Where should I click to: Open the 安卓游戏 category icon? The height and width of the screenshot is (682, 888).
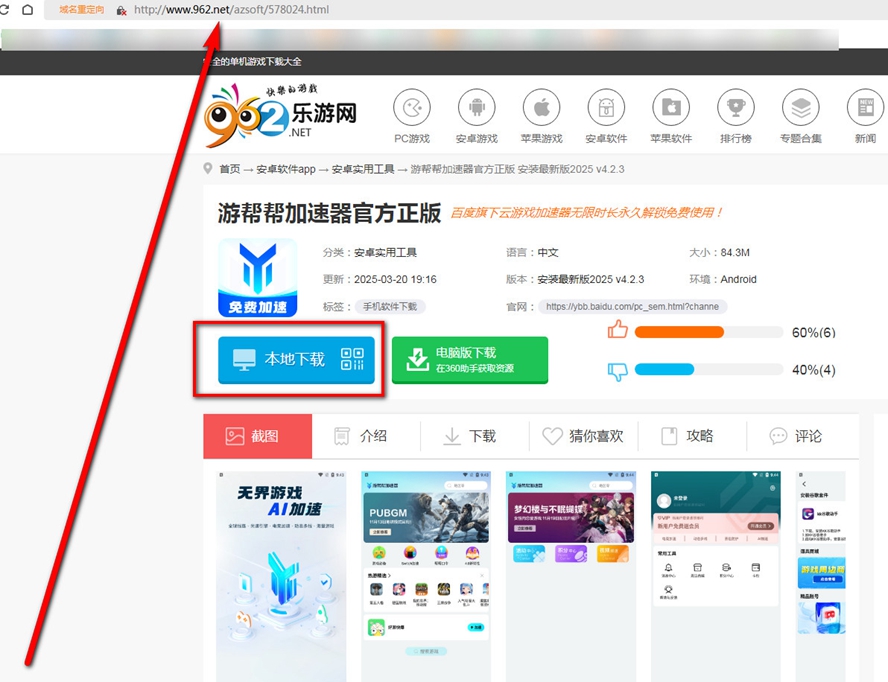(476, 107)
